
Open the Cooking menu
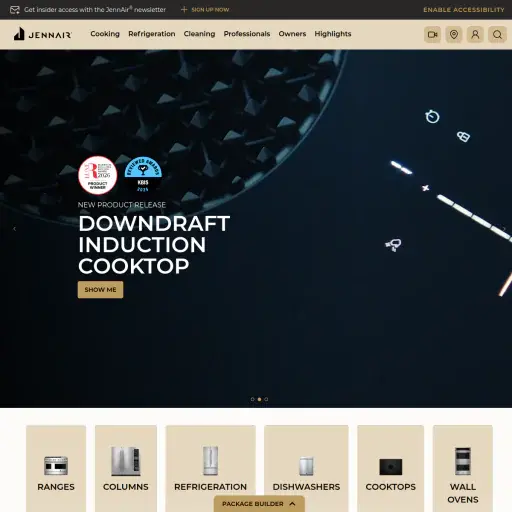(x=105, y=34)
